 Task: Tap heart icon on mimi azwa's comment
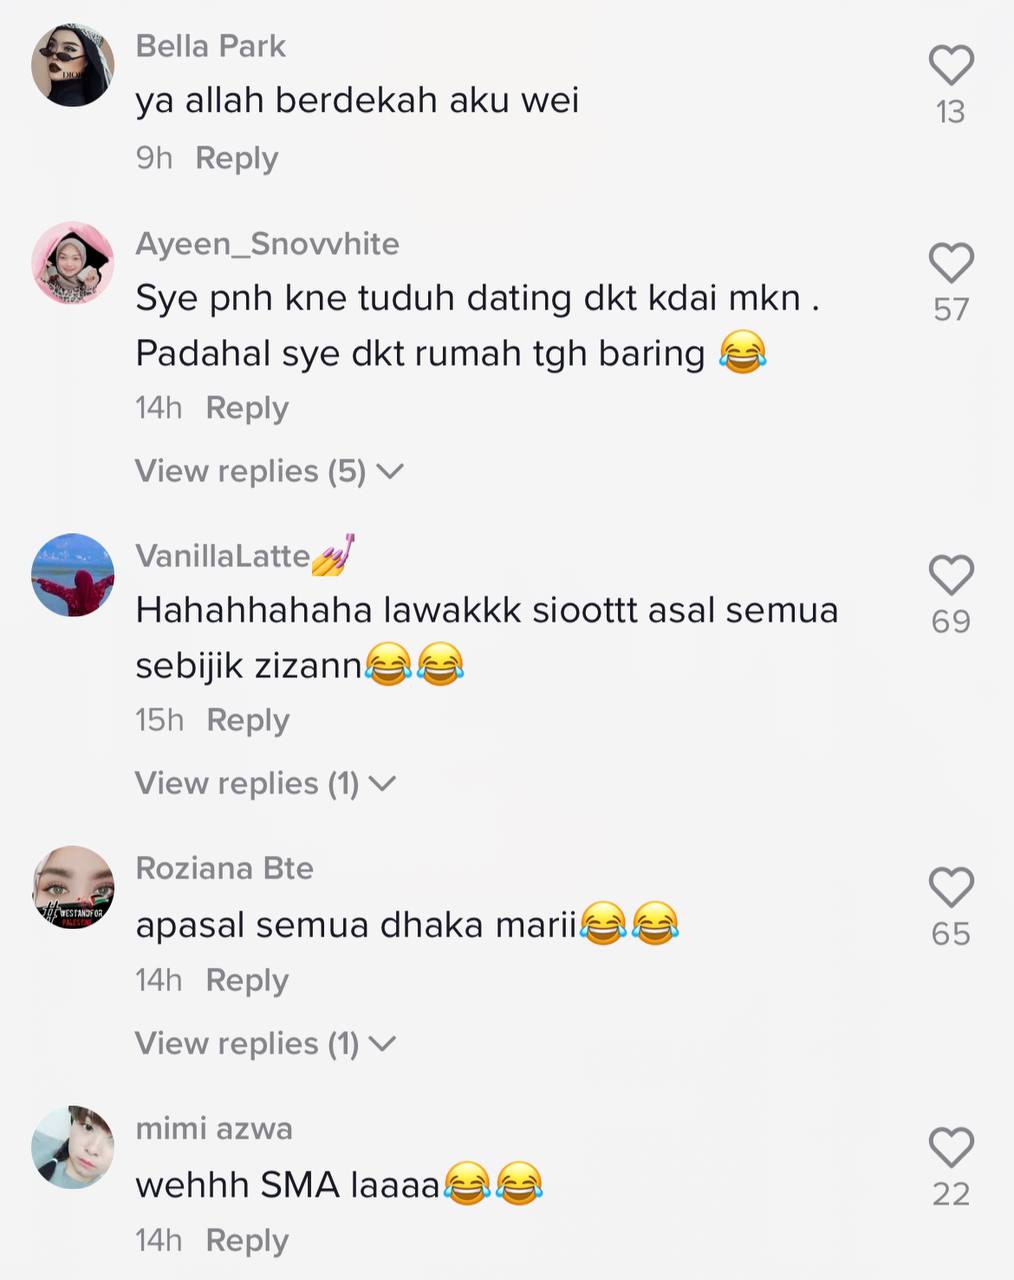click(951, 1147)
